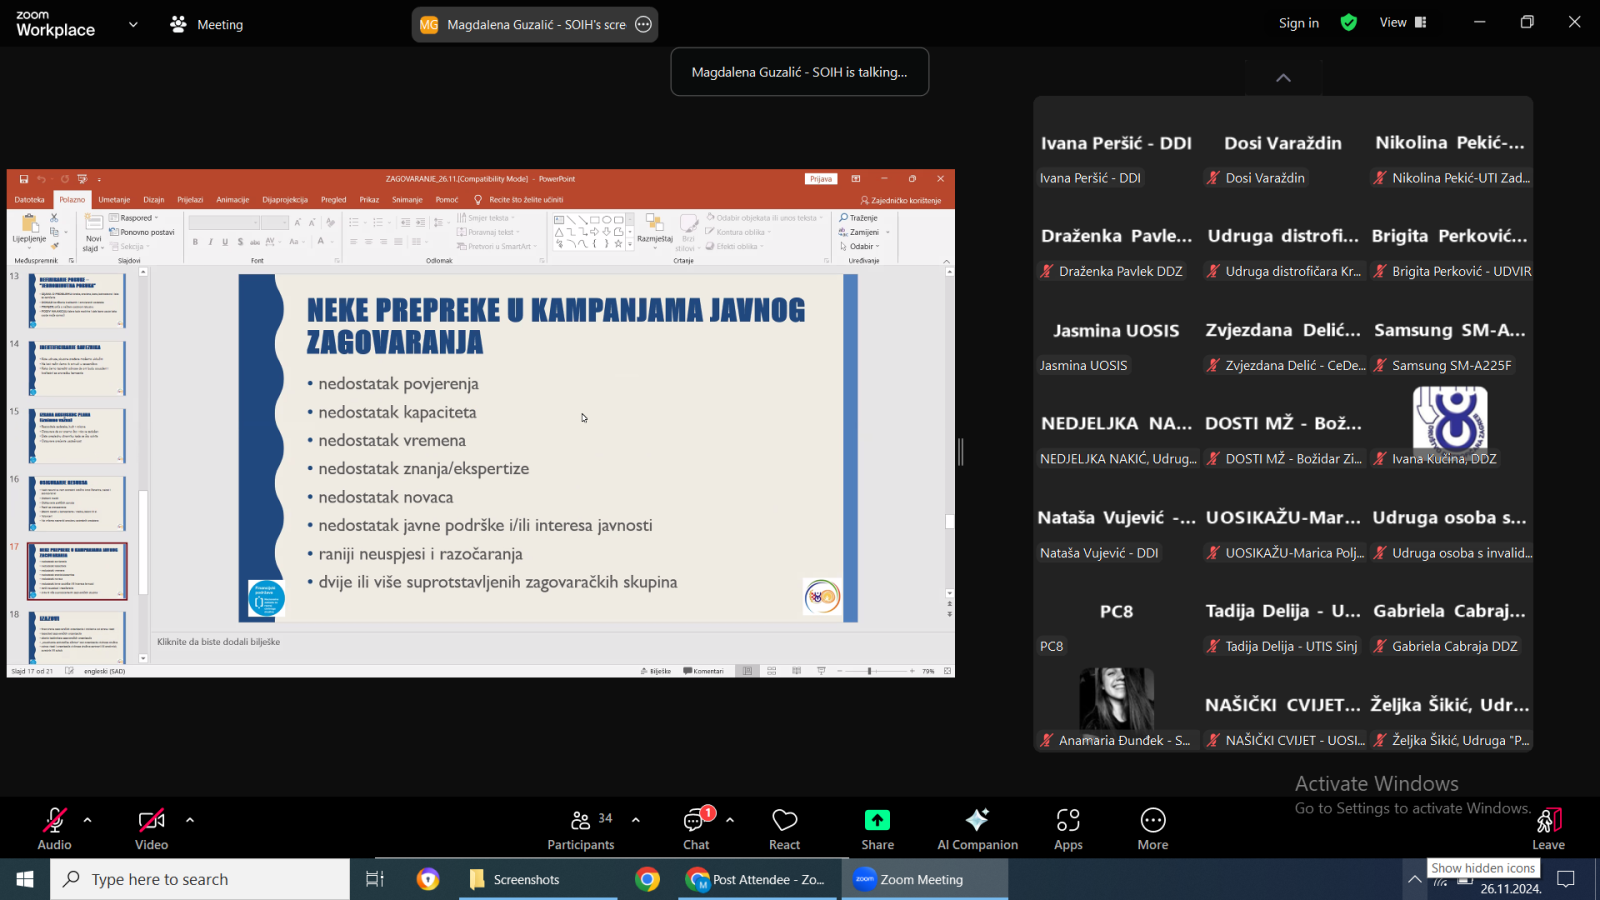
Task: Open the Raspored layout dropdown
Action: coord(134,218)
